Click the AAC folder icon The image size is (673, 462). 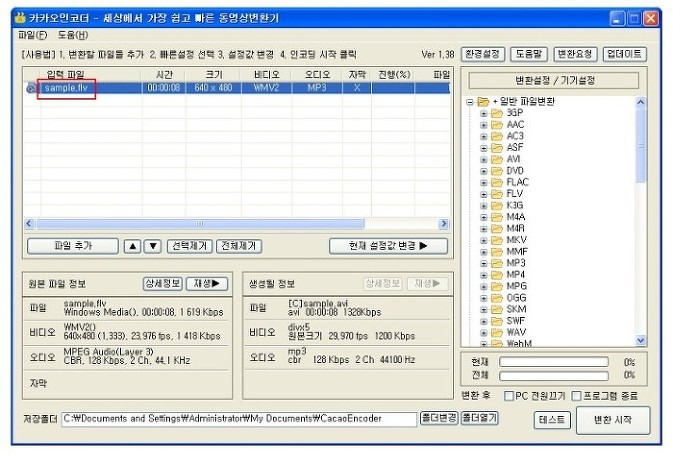tap(497, 125)
